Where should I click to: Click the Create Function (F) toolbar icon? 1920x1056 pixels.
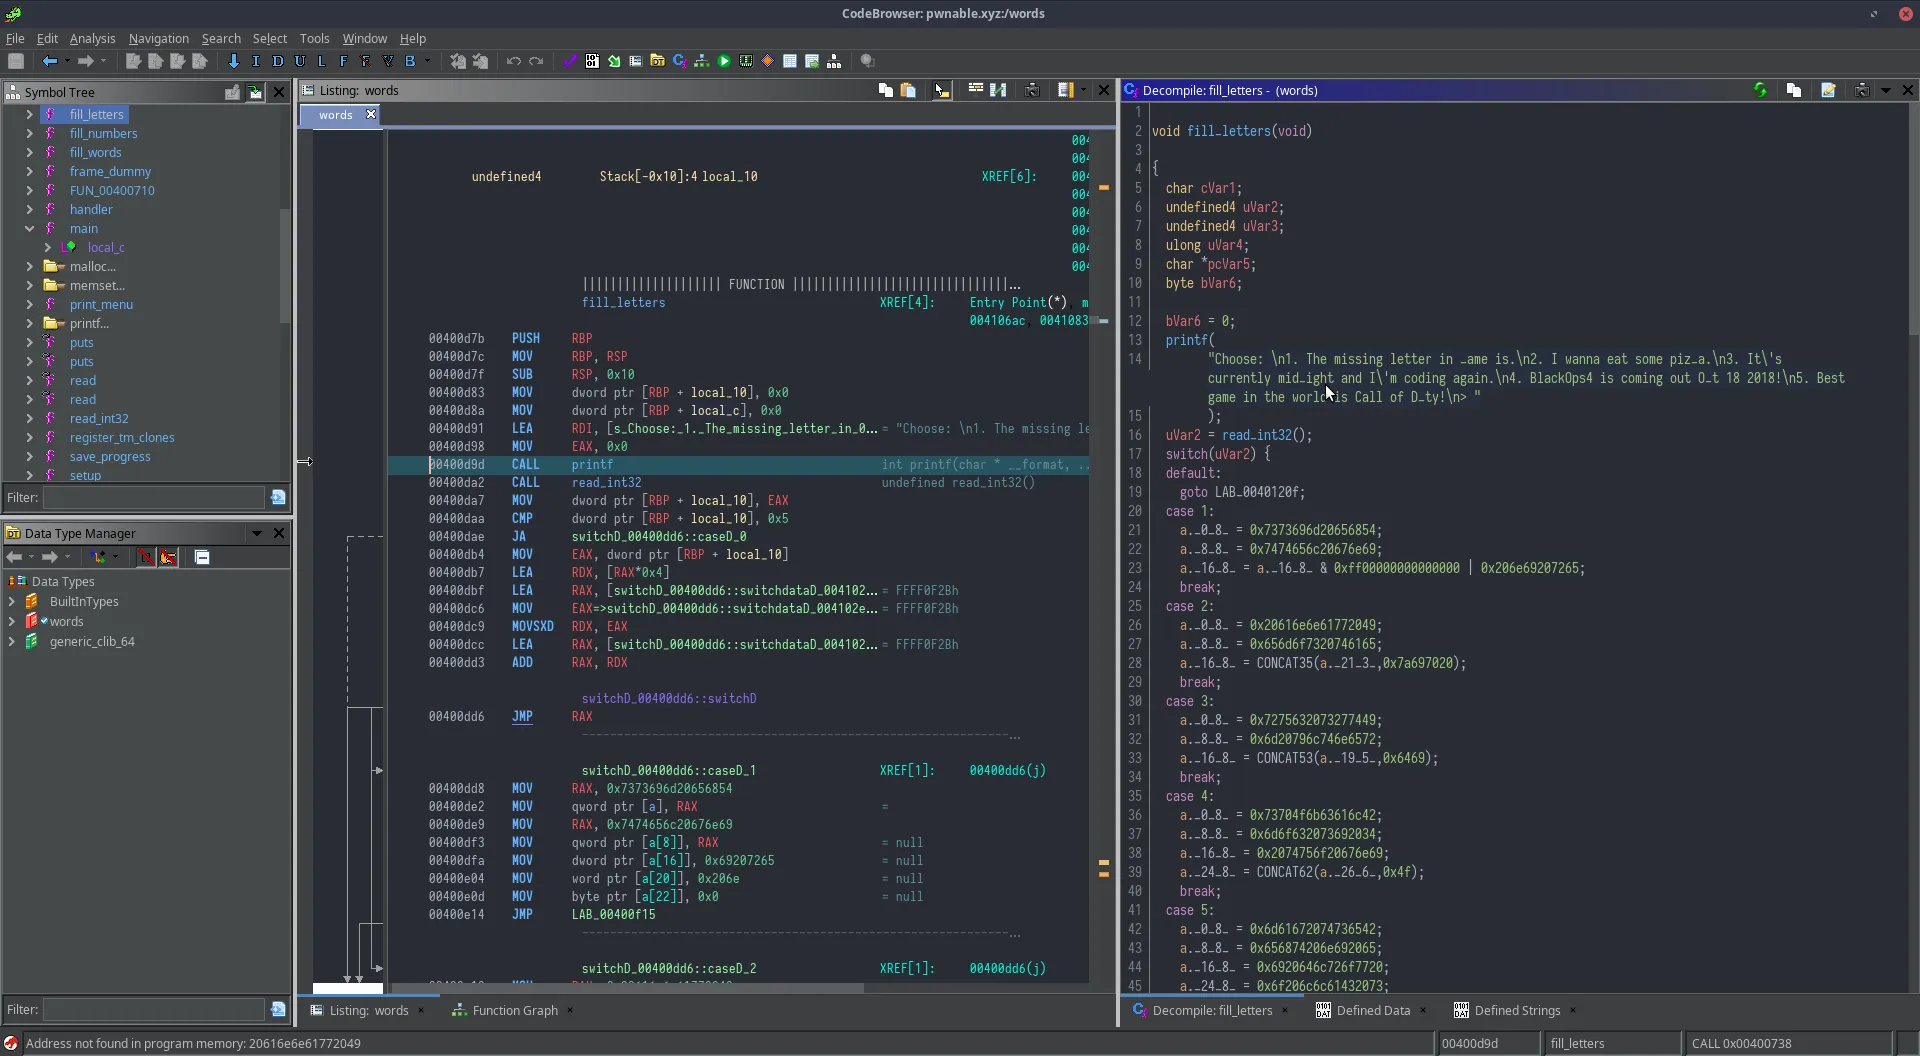[343, 61]
